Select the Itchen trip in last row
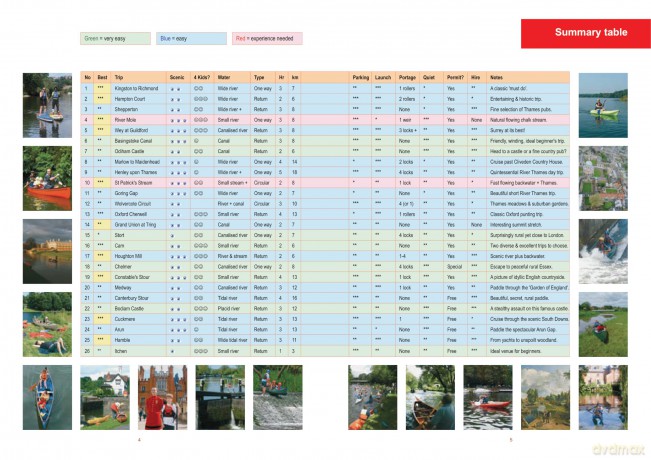The image size is (651, 460). tap(121, 351)
